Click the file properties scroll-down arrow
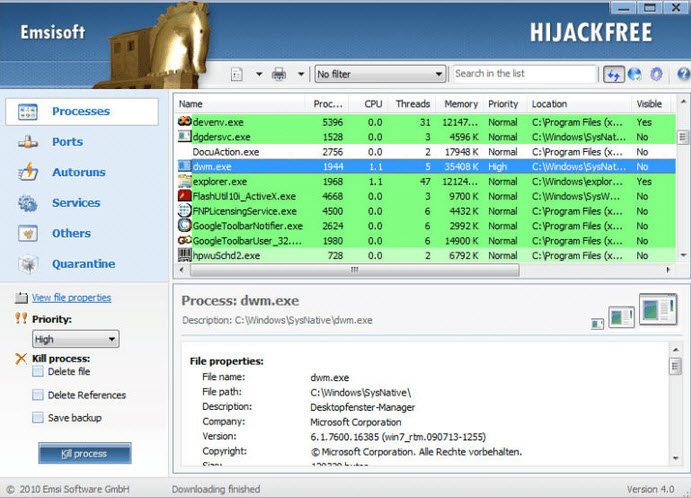This screenshot has width=691, height=498. [676, 459]
